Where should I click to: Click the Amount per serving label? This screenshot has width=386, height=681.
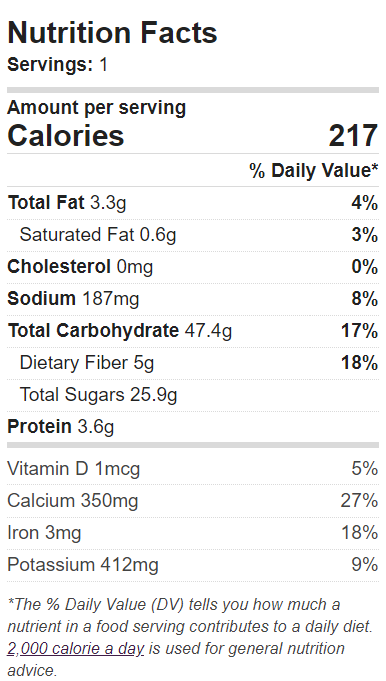pos(96,108)
